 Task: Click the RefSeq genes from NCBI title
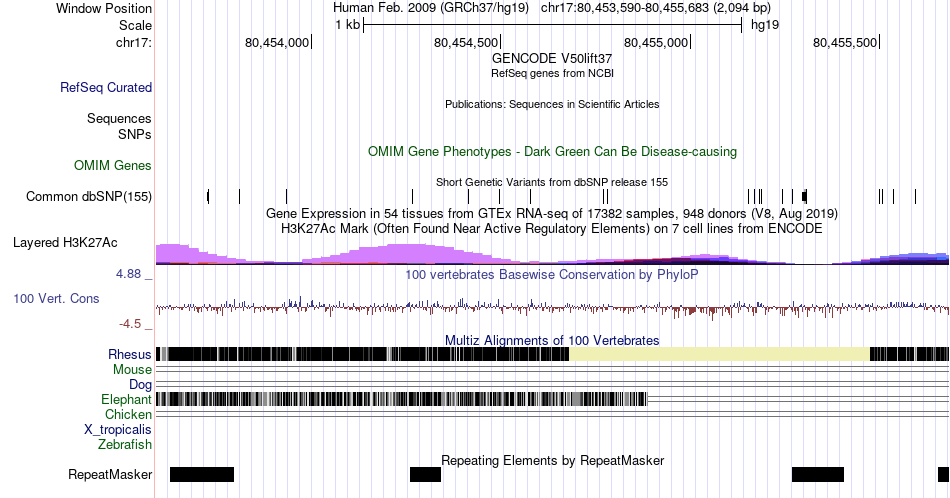click(x=552, y=73)
